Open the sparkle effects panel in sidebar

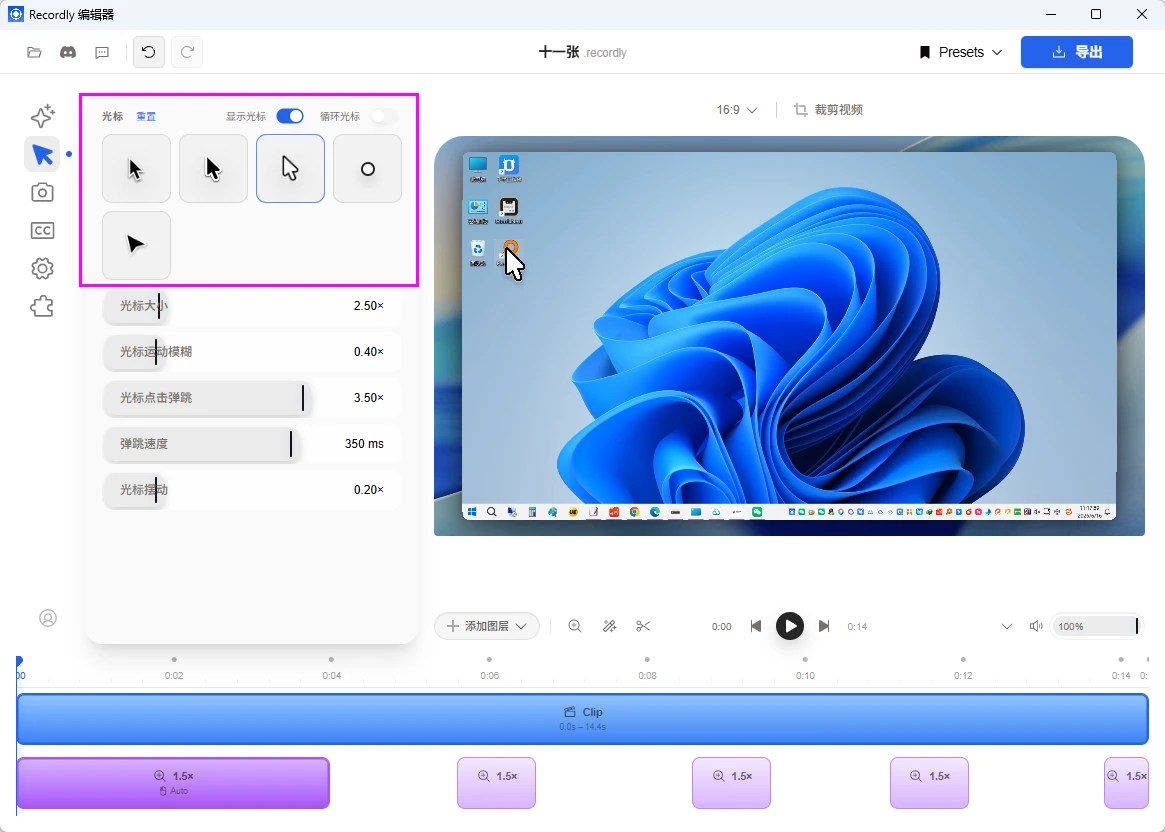(x=42, y=116)
